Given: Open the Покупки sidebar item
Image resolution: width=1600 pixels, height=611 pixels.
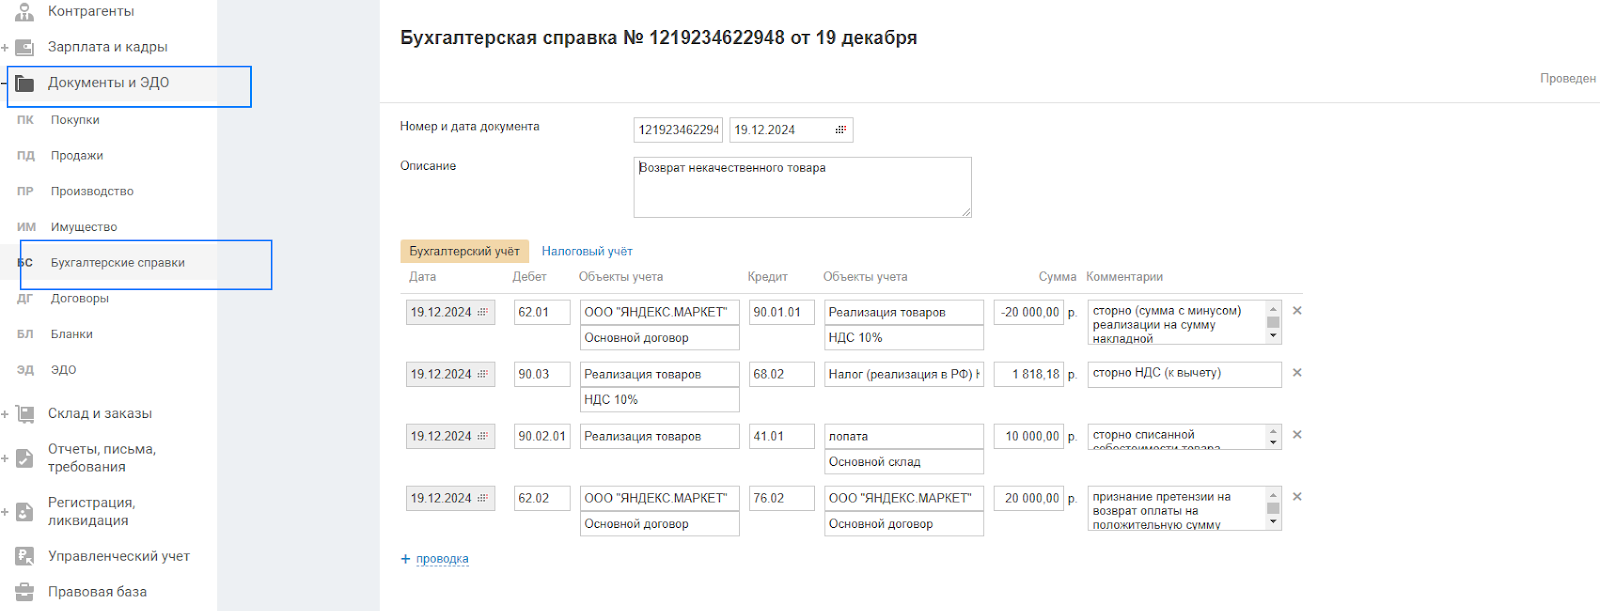Looking at the screenshot, I should tap(75, 120).
